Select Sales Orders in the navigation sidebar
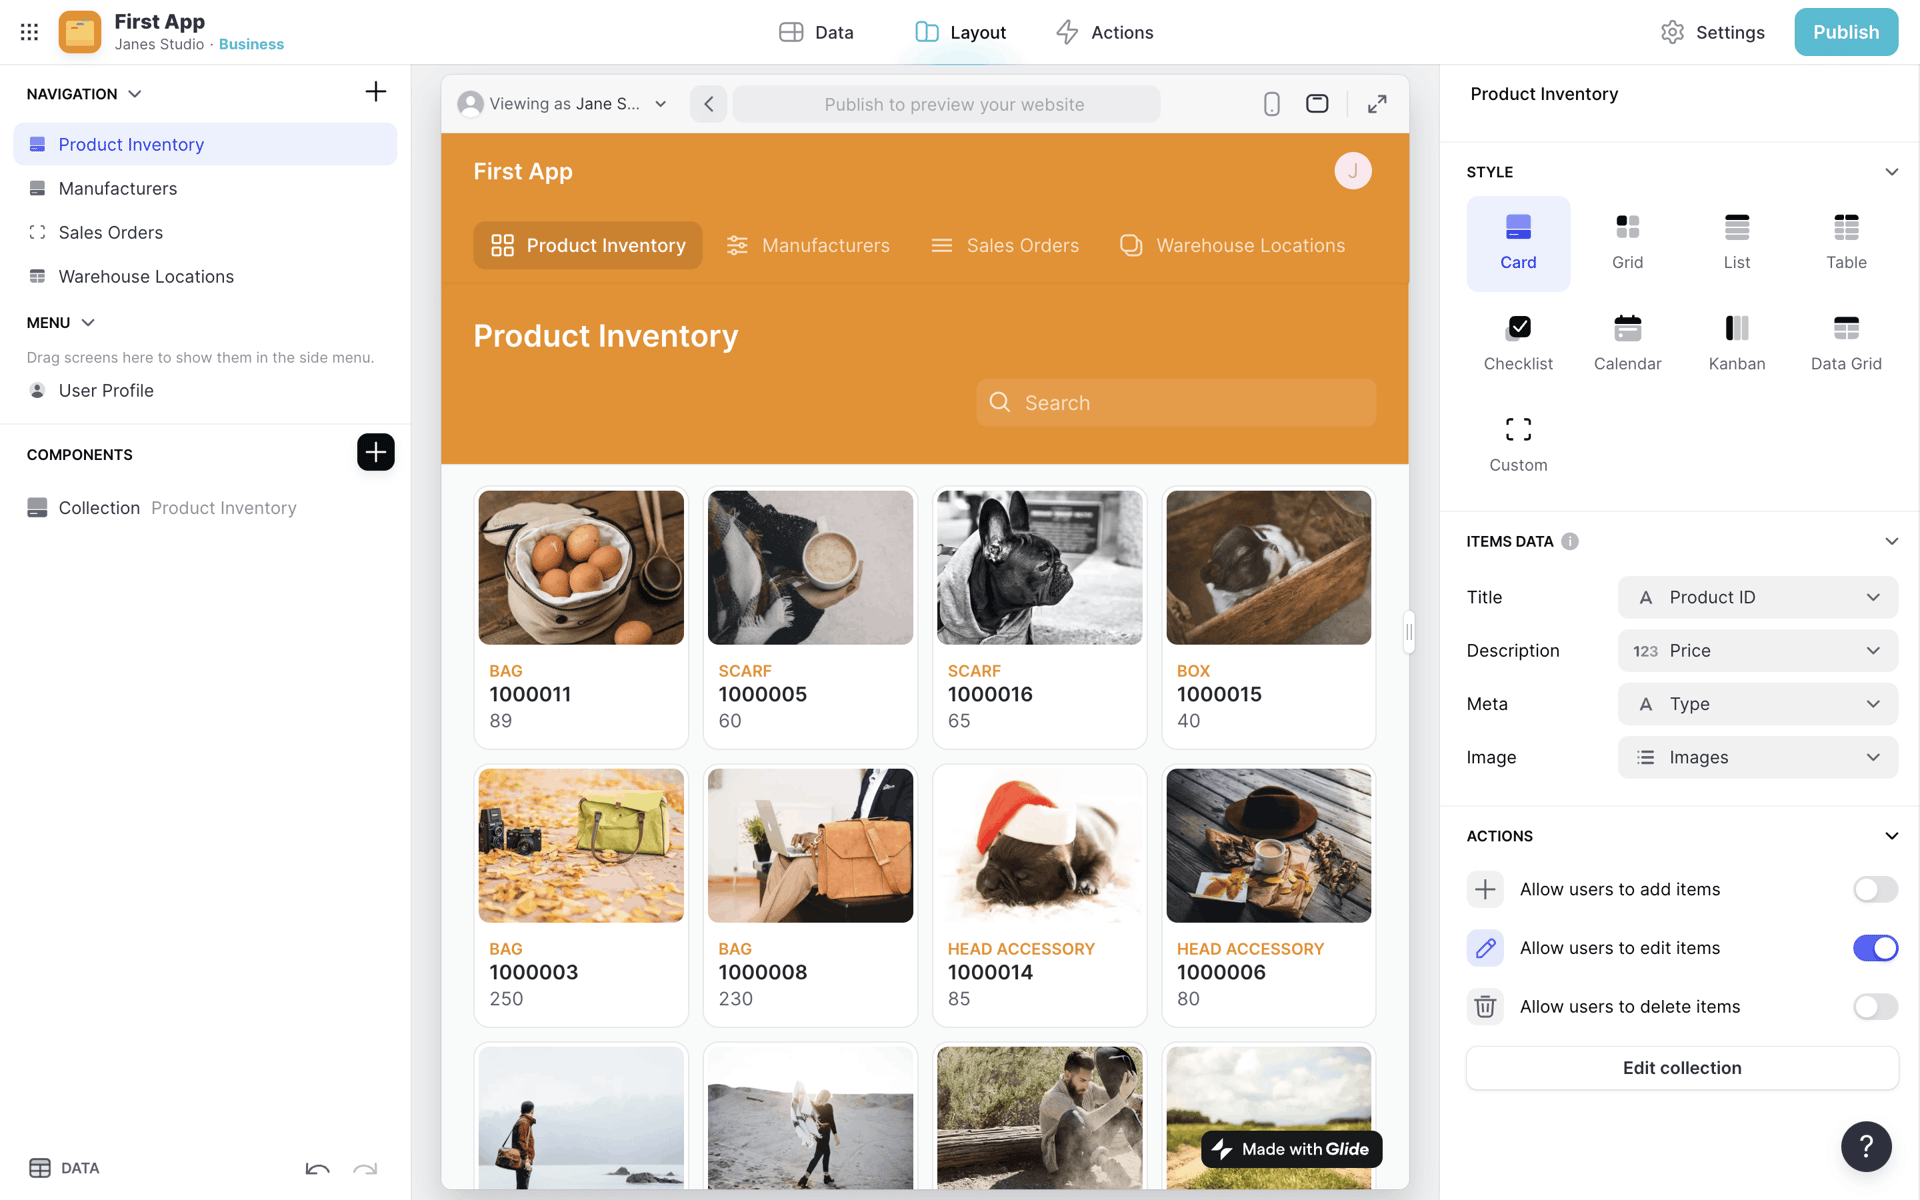Screen dimensions: 1920x1200 pyautogui.click(x=205, y=232)
